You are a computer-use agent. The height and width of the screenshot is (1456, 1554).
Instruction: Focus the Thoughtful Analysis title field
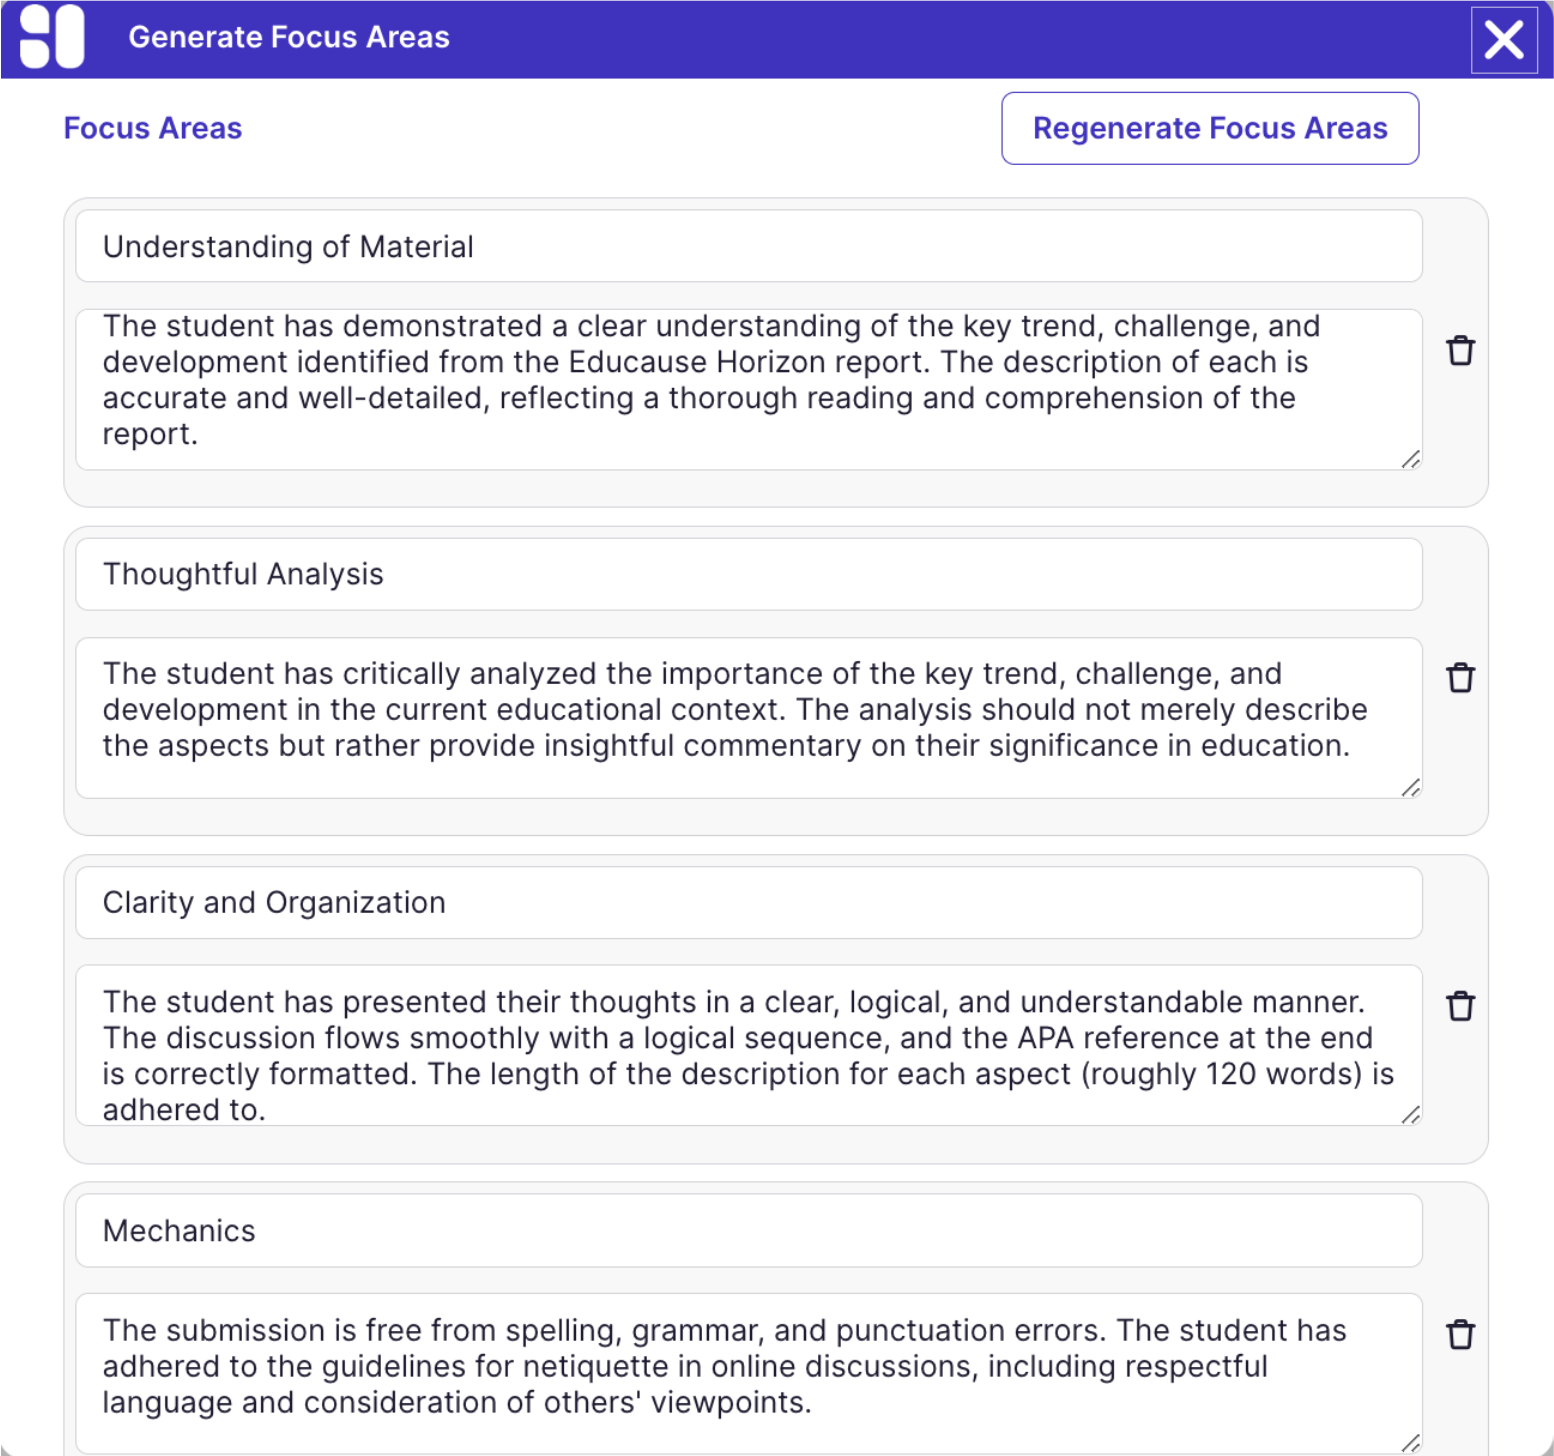[x=748, y=575]
